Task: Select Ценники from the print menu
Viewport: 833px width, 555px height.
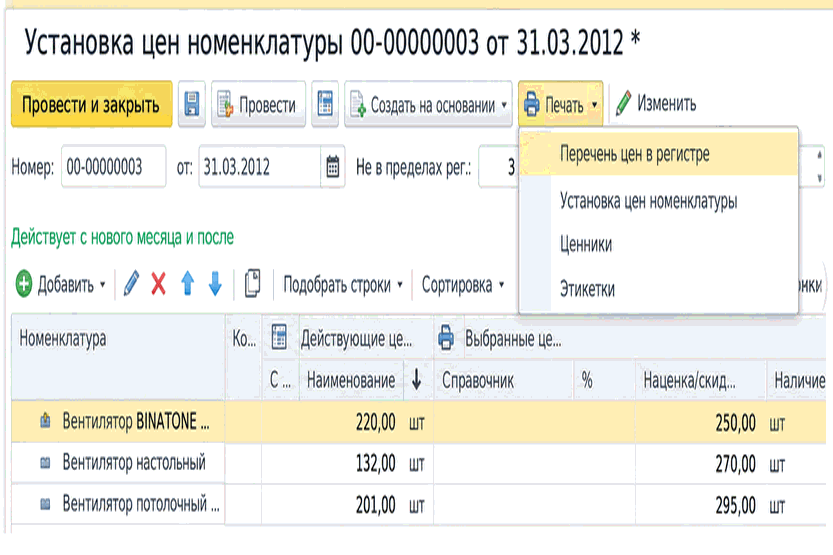Action: coord(659,244)
